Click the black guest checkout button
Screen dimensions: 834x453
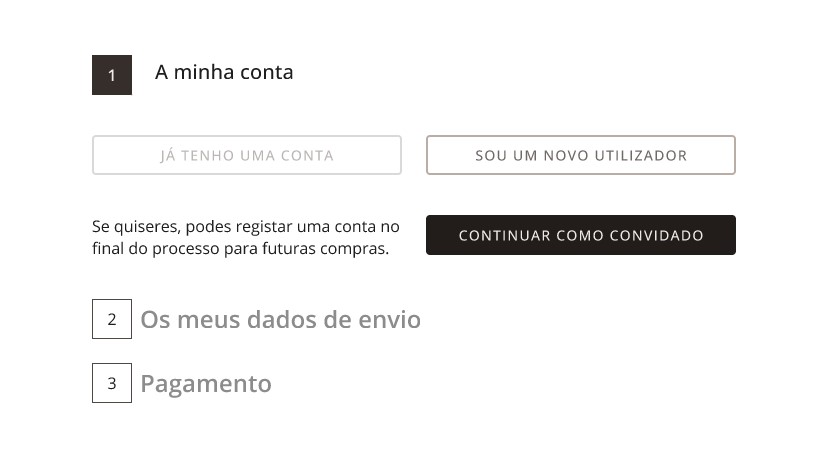click(x=581, y=235)
